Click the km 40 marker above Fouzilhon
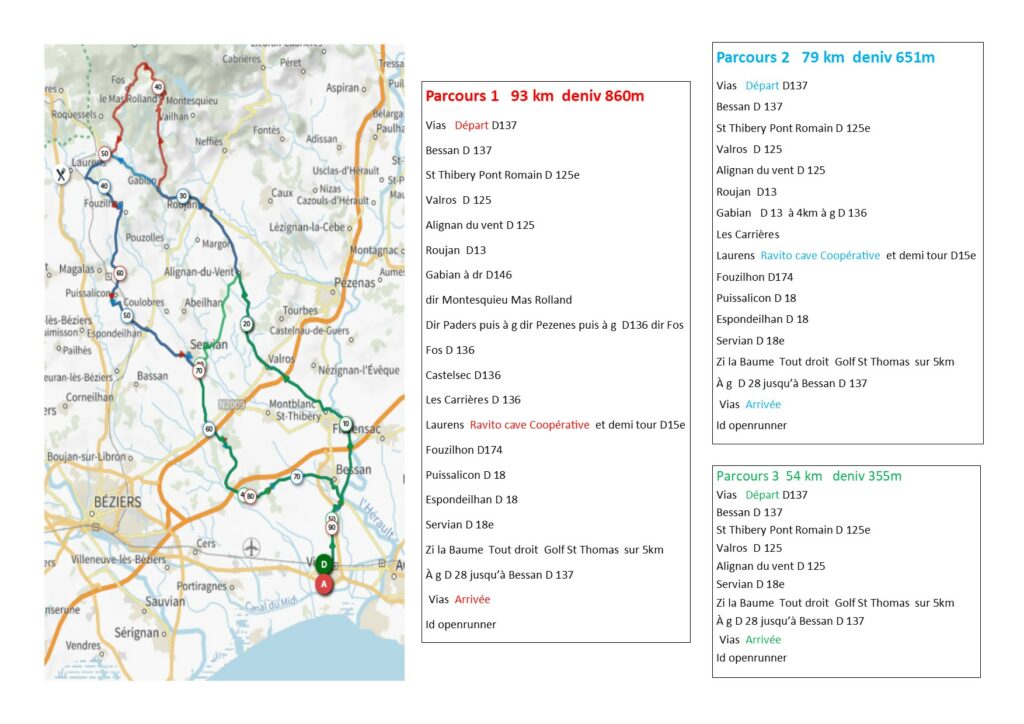 [104, 186]
